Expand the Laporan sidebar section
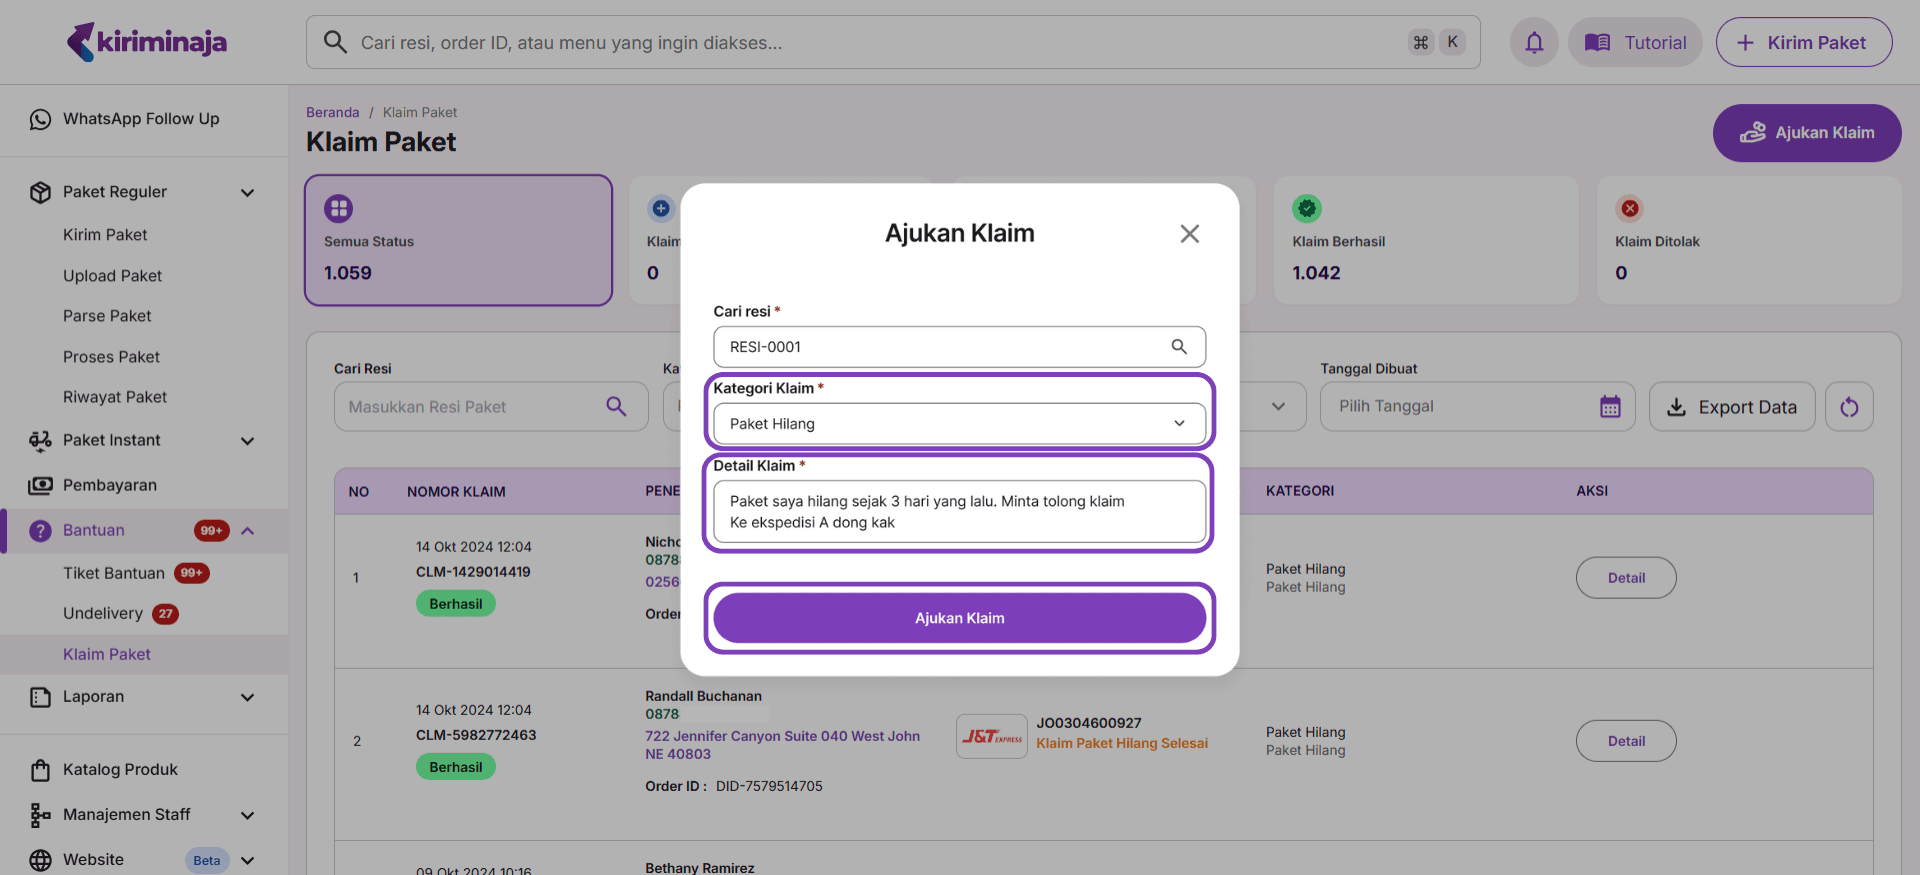The height and width of the screenshot is (875, 1920). click(247, 697)
